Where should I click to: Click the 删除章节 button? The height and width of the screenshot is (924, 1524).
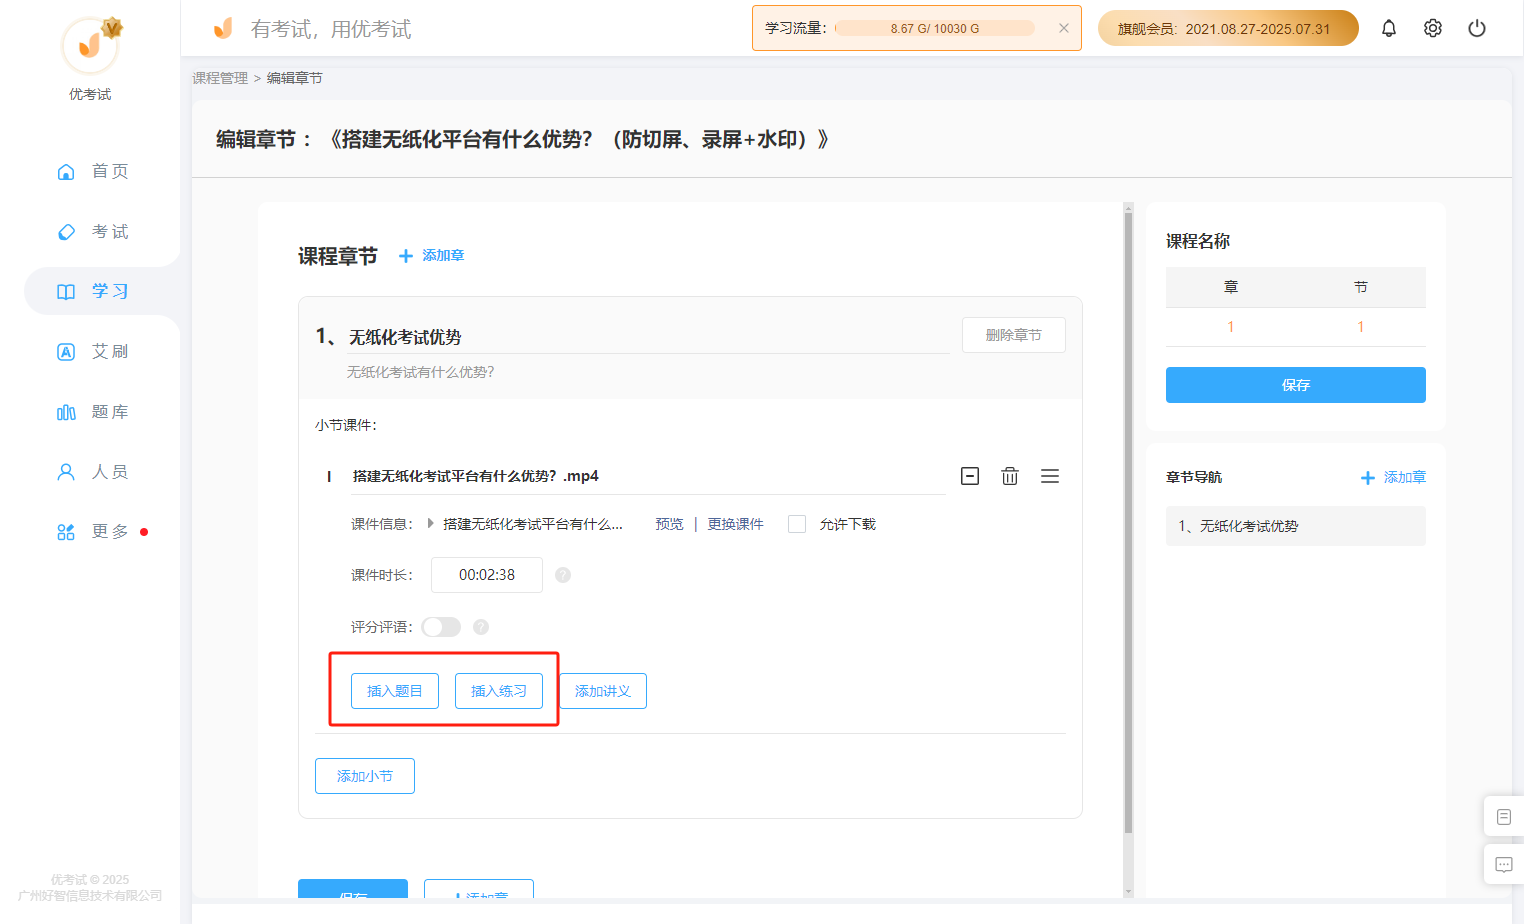[1014, 335]
